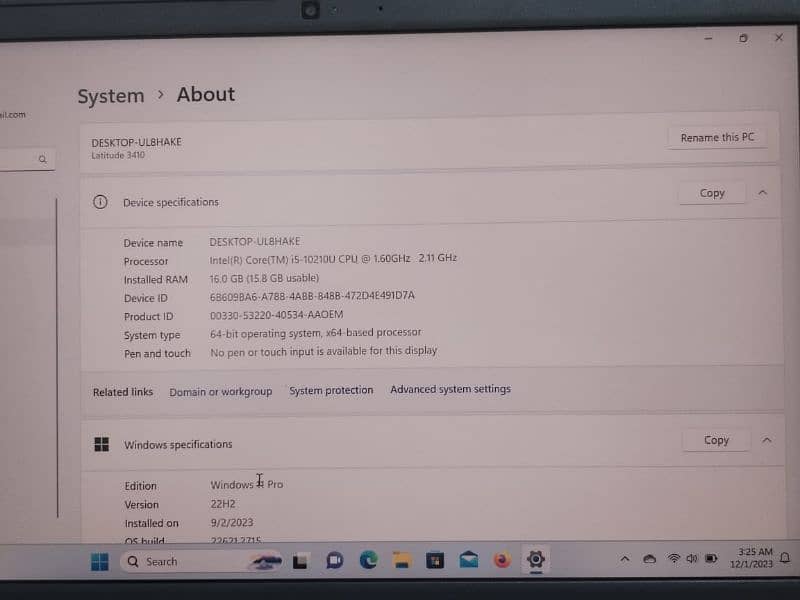The width and height of the screenshot is (800, 600).
Task: Select the DESKTOP-UL8HAKE device name value
Action: point(255,241)
